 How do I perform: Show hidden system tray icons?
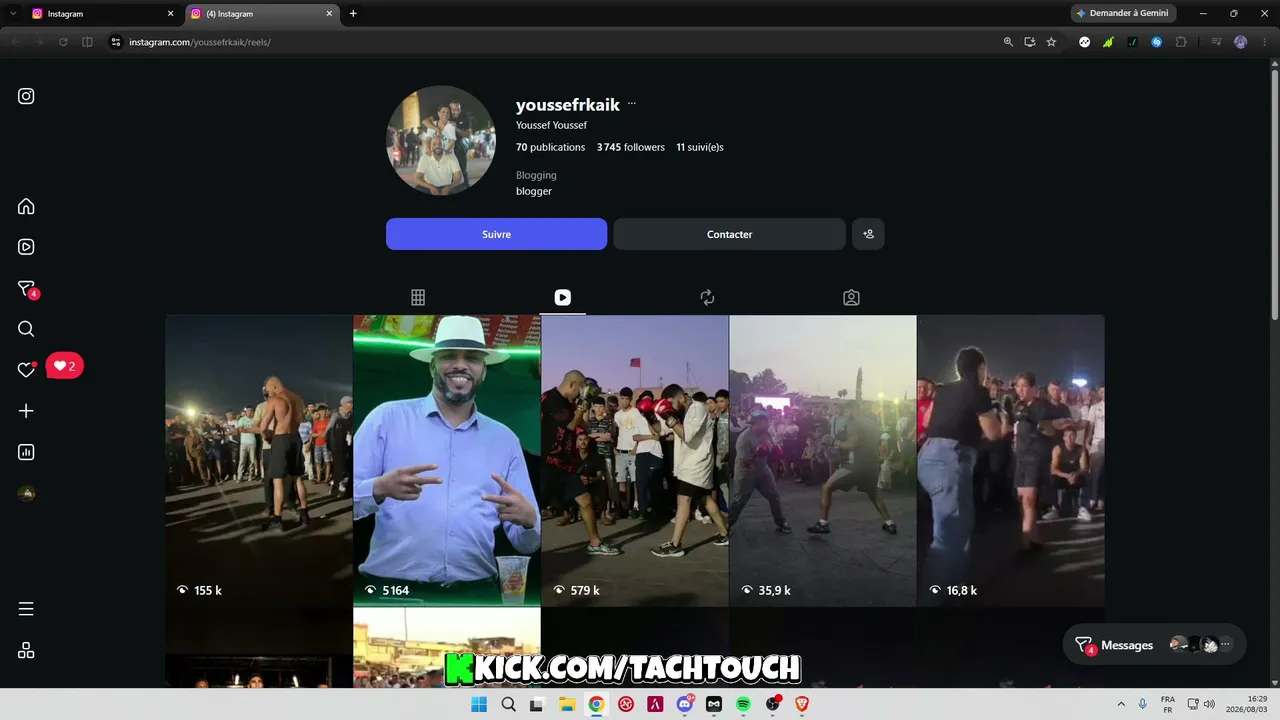point(1120,704)
